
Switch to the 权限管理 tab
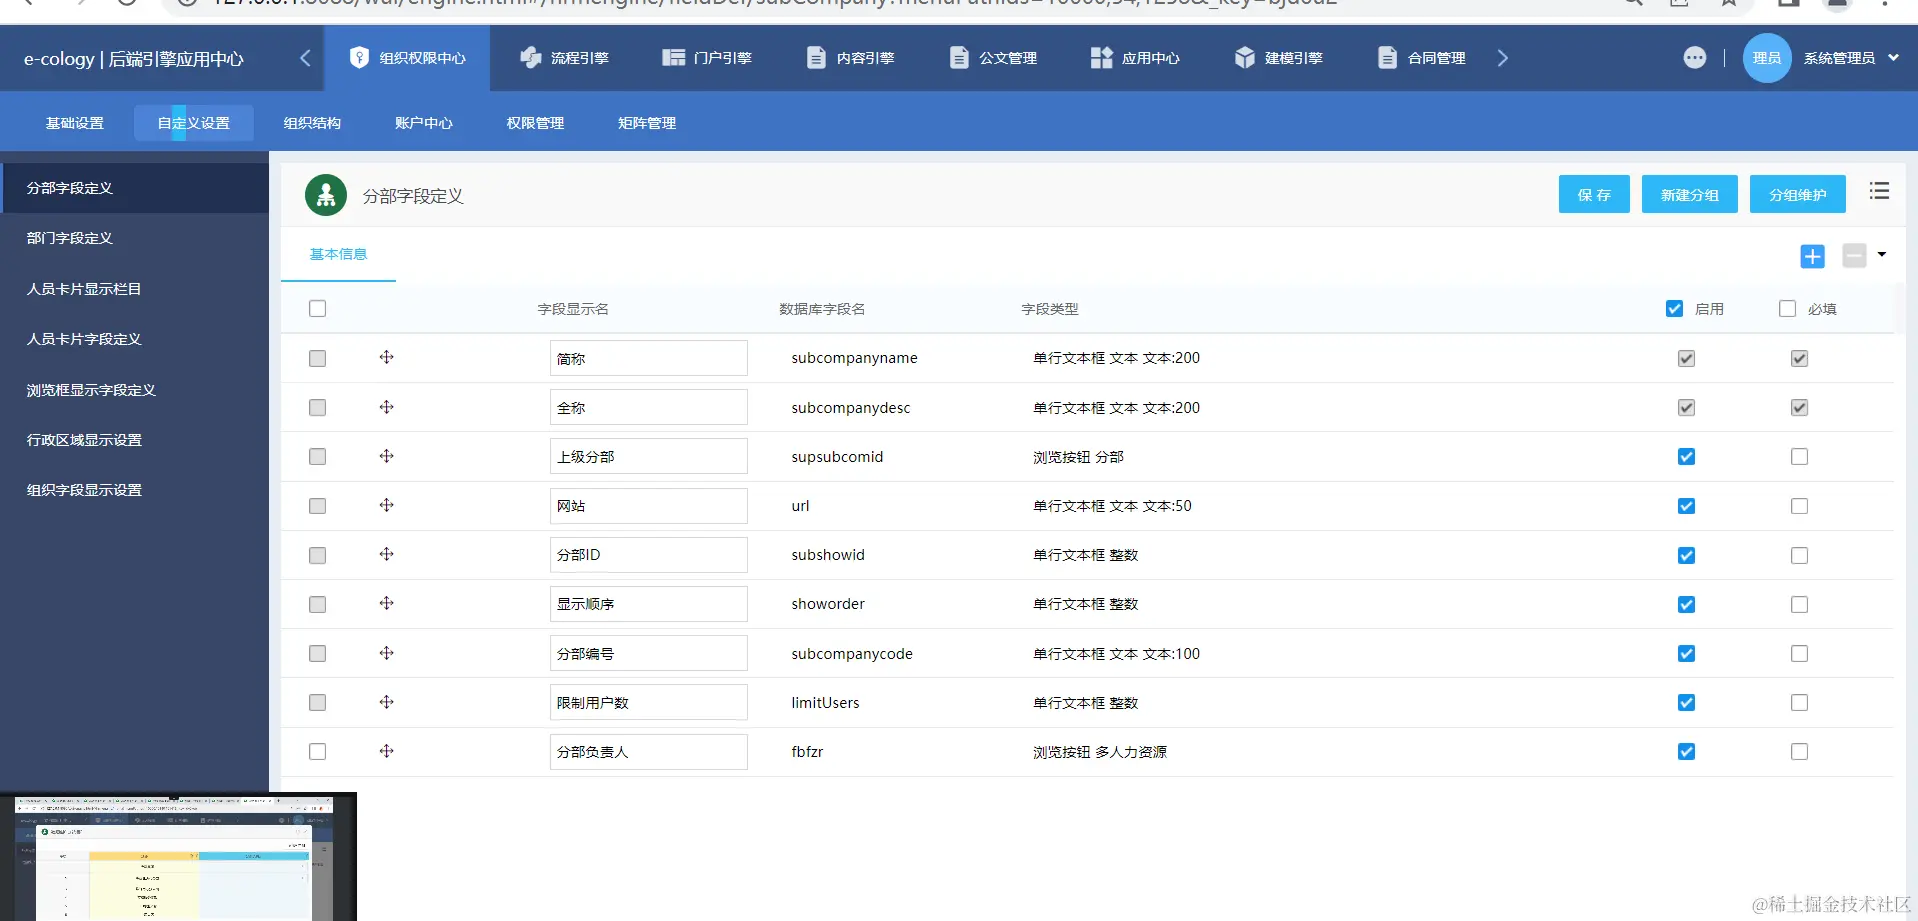click(535, 123)
